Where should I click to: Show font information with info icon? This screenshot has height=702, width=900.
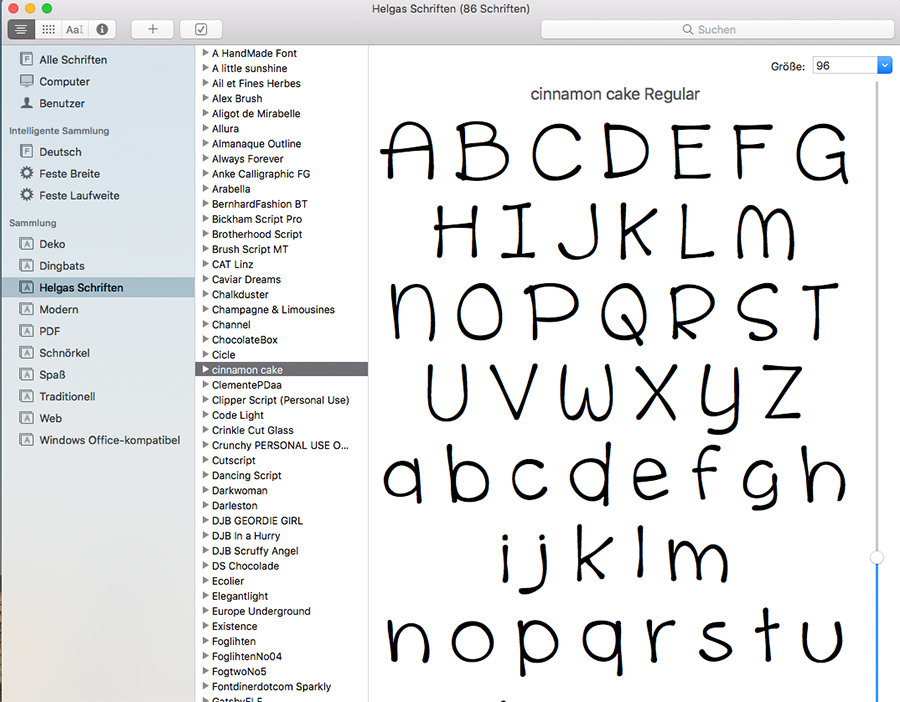(101, 30)
